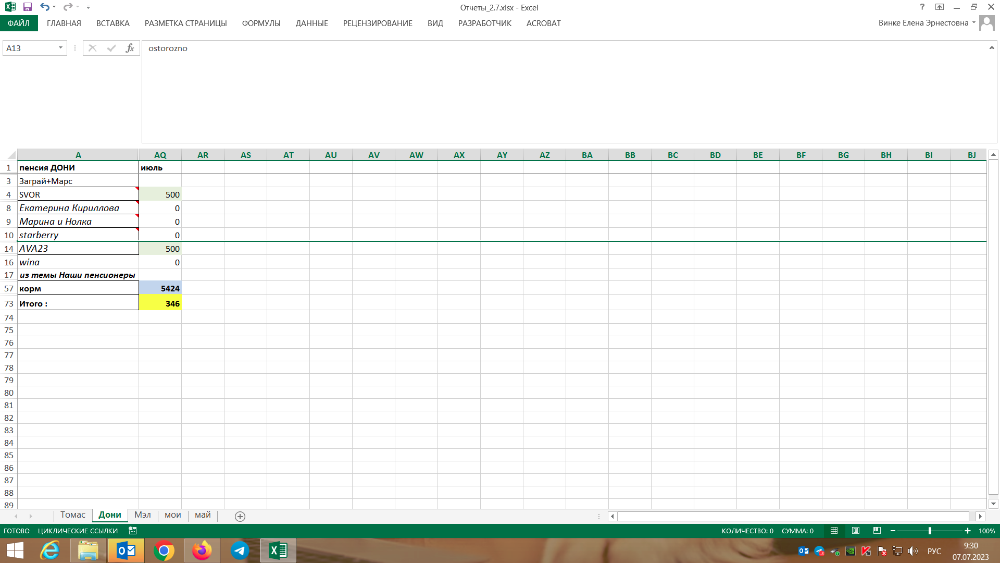Open the ФАЙЛ backstage menu
Screen dimensions: 1000x563
(18, 22)
